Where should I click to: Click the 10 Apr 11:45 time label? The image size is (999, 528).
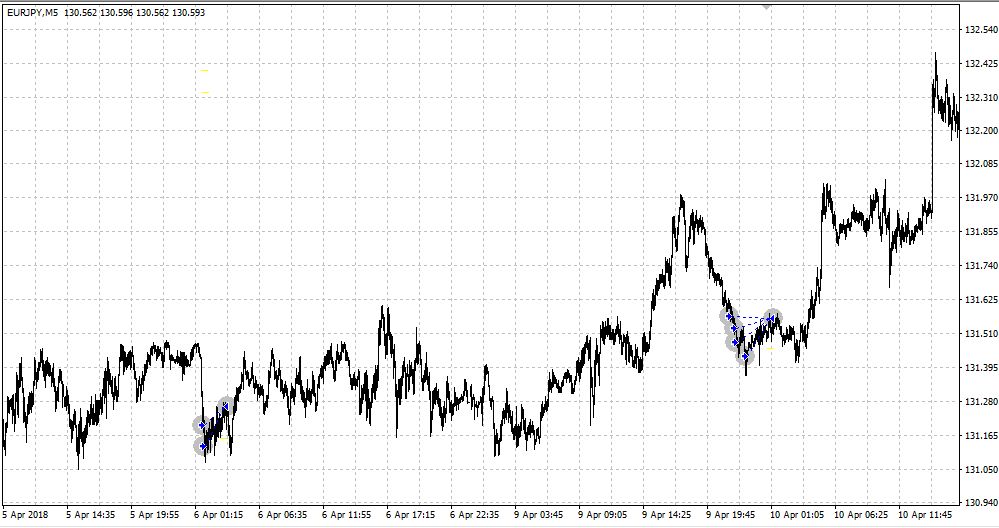[924, 515]
